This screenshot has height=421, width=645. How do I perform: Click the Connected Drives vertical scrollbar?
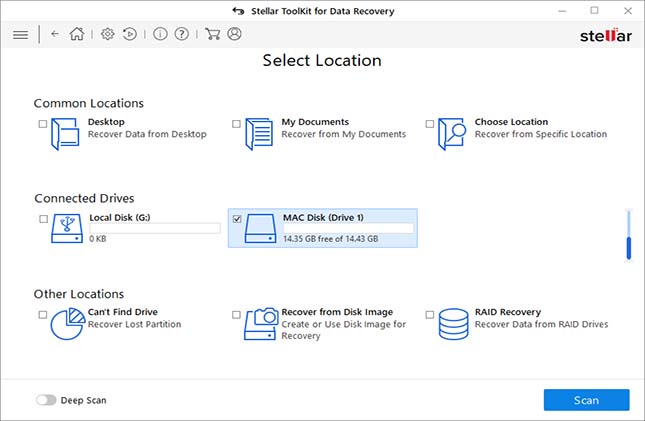point(628,235)
